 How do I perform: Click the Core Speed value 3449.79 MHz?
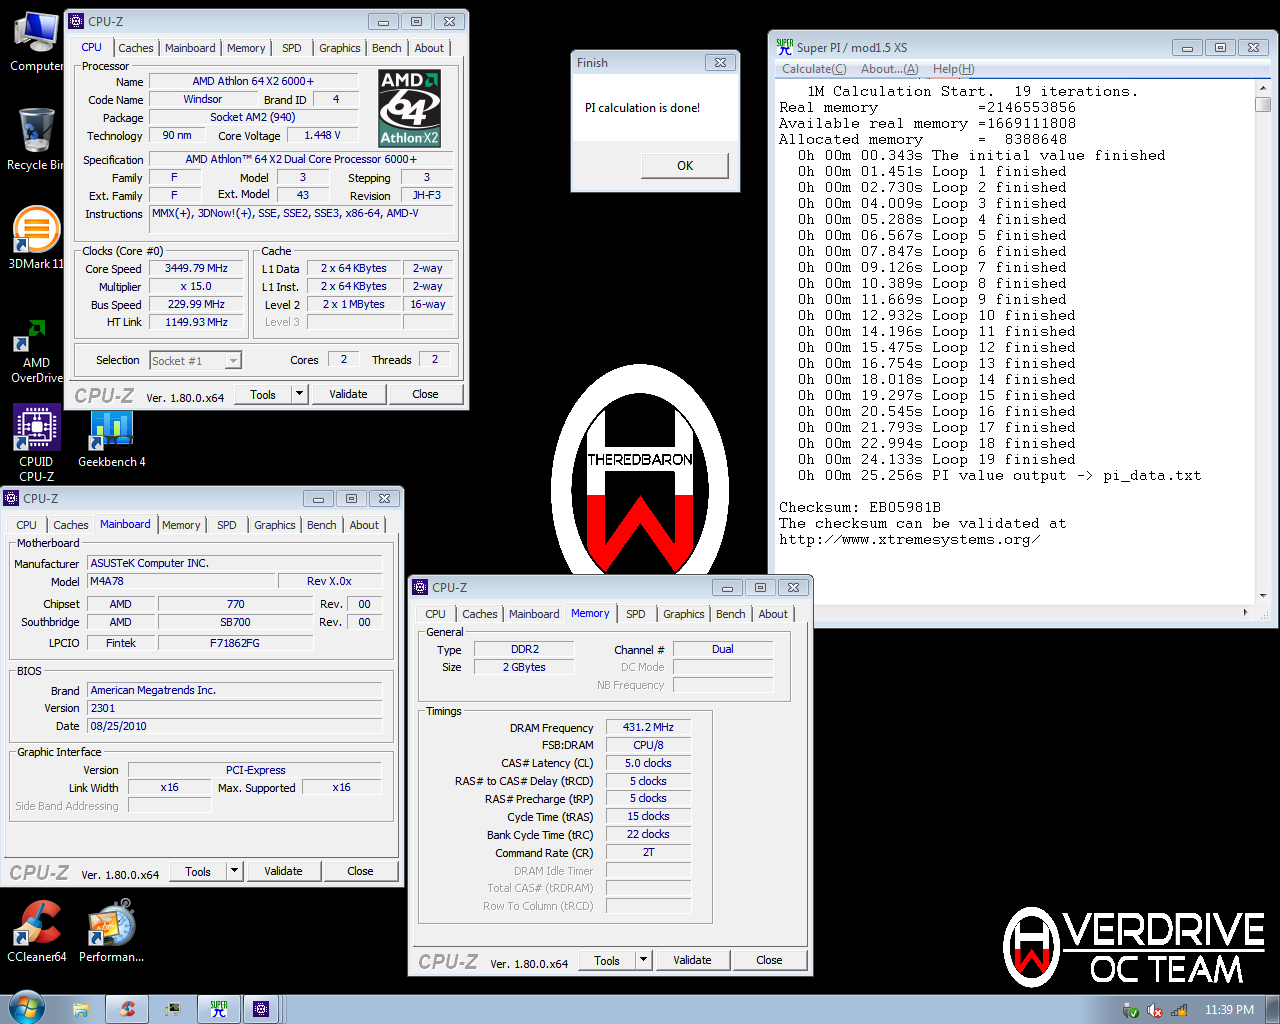197,268
